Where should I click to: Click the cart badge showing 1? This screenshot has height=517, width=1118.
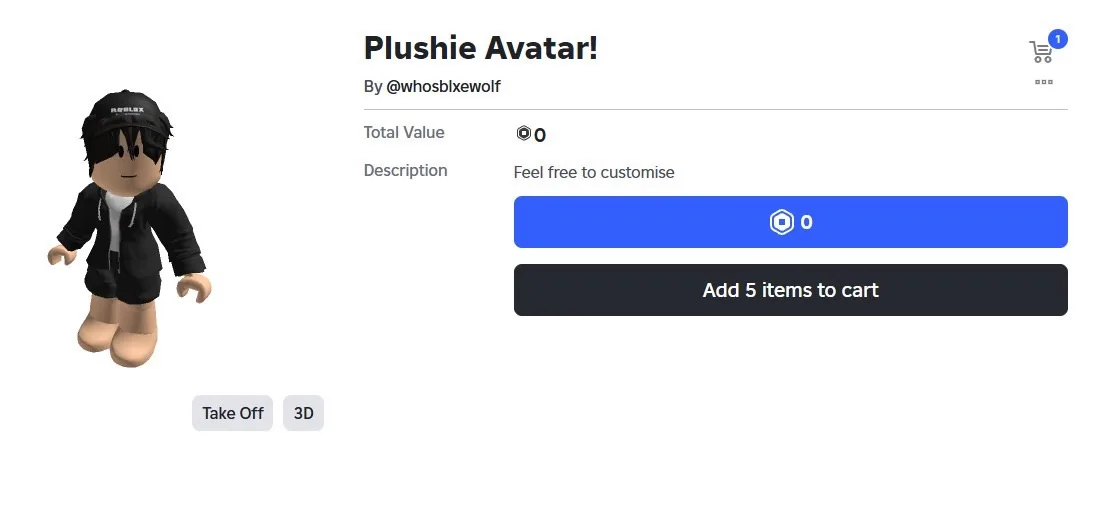pyautogui.click(x=1058, y=39)
